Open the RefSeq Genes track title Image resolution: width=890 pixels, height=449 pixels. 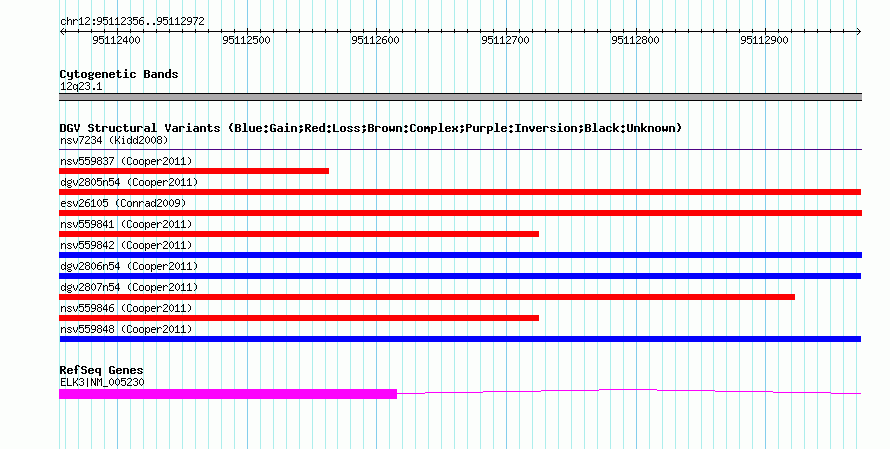pos(102,370)
